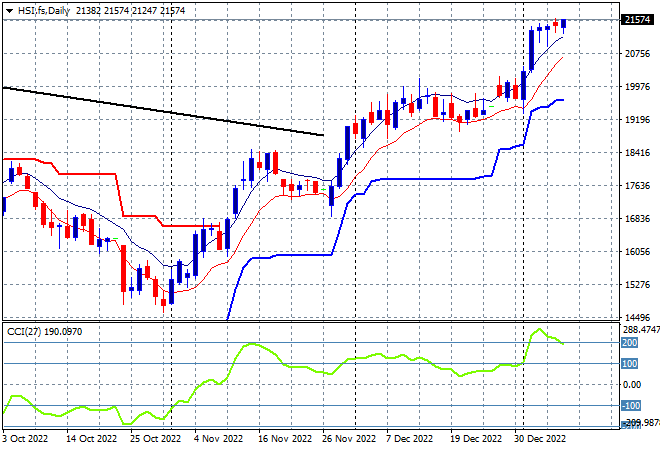Click the 17636 price axis value

(637, 186)
